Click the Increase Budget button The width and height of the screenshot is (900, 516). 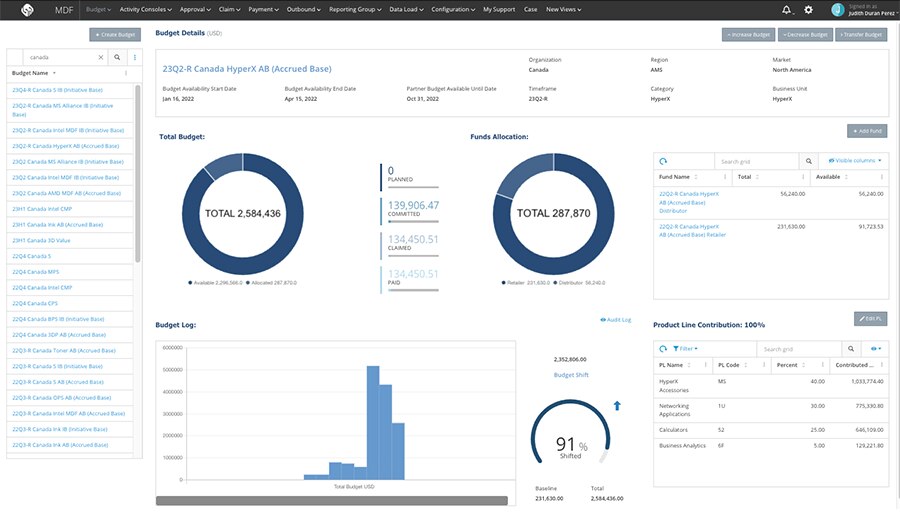748,34
